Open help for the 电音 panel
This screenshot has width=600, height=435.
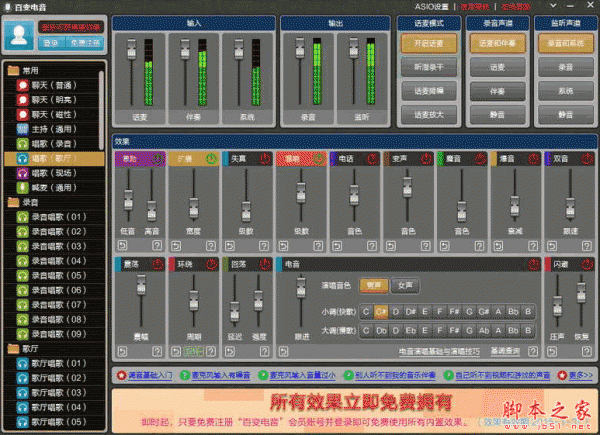(x=533, y=351)
